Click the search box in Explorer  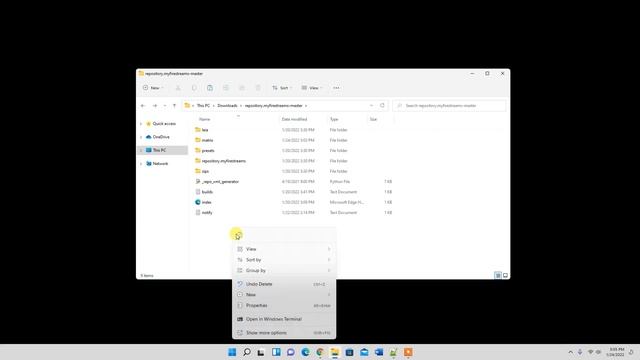click(449, 106)
